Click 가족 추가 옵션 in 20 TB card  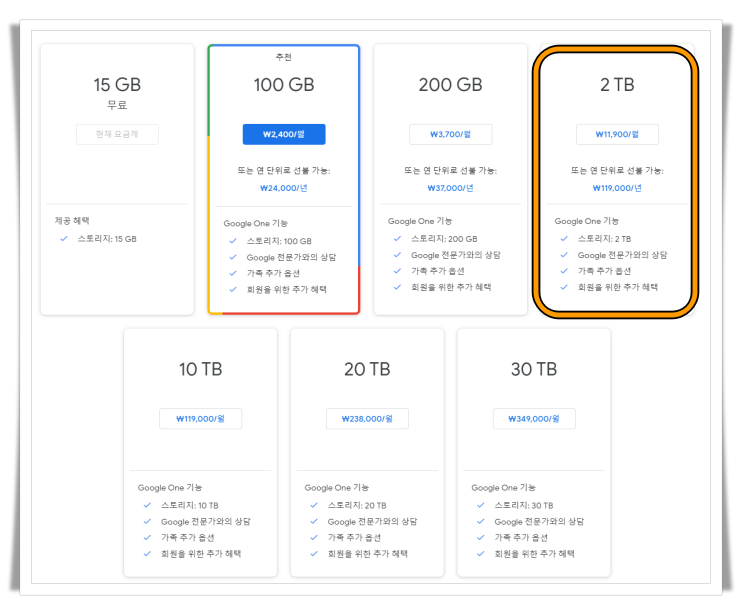coord(354,537)
